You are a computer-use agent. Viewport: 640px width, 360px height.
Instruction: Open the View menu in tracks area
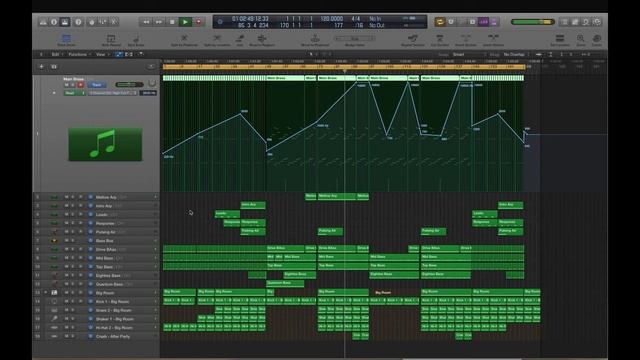(101, 54)
